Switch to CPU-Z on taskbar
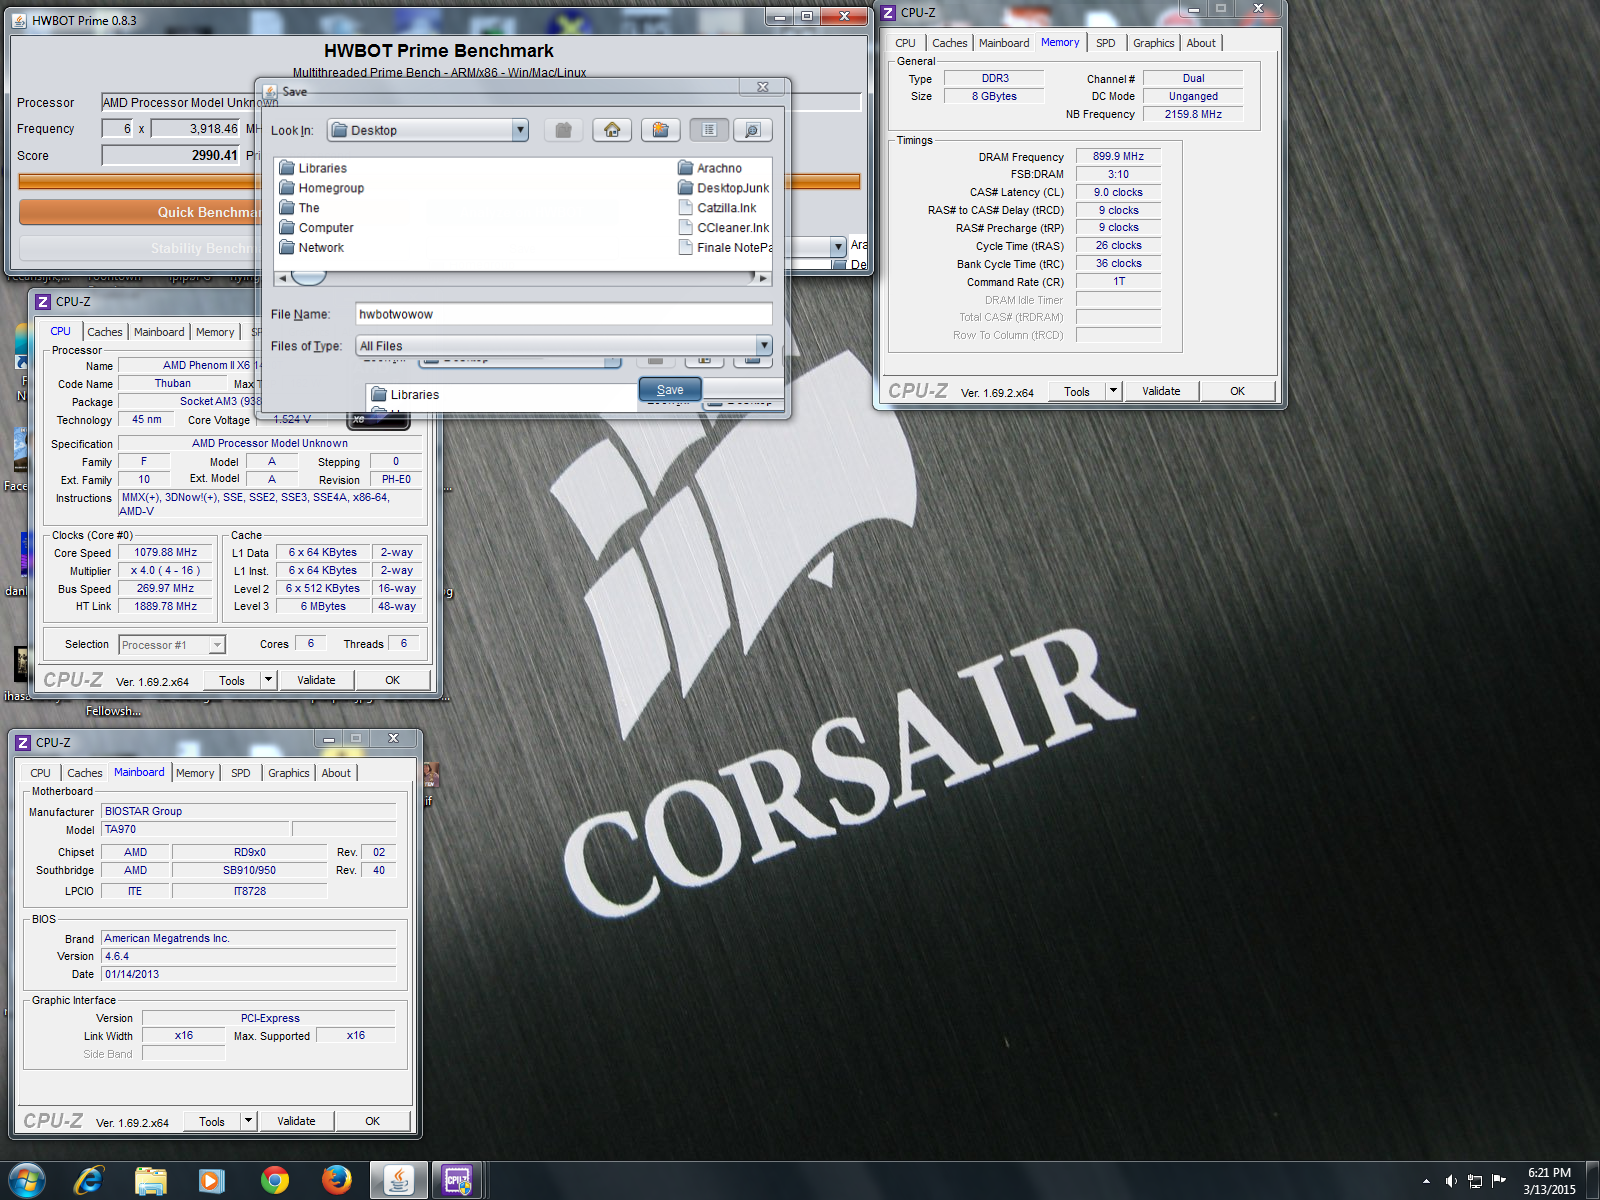 457,1180
